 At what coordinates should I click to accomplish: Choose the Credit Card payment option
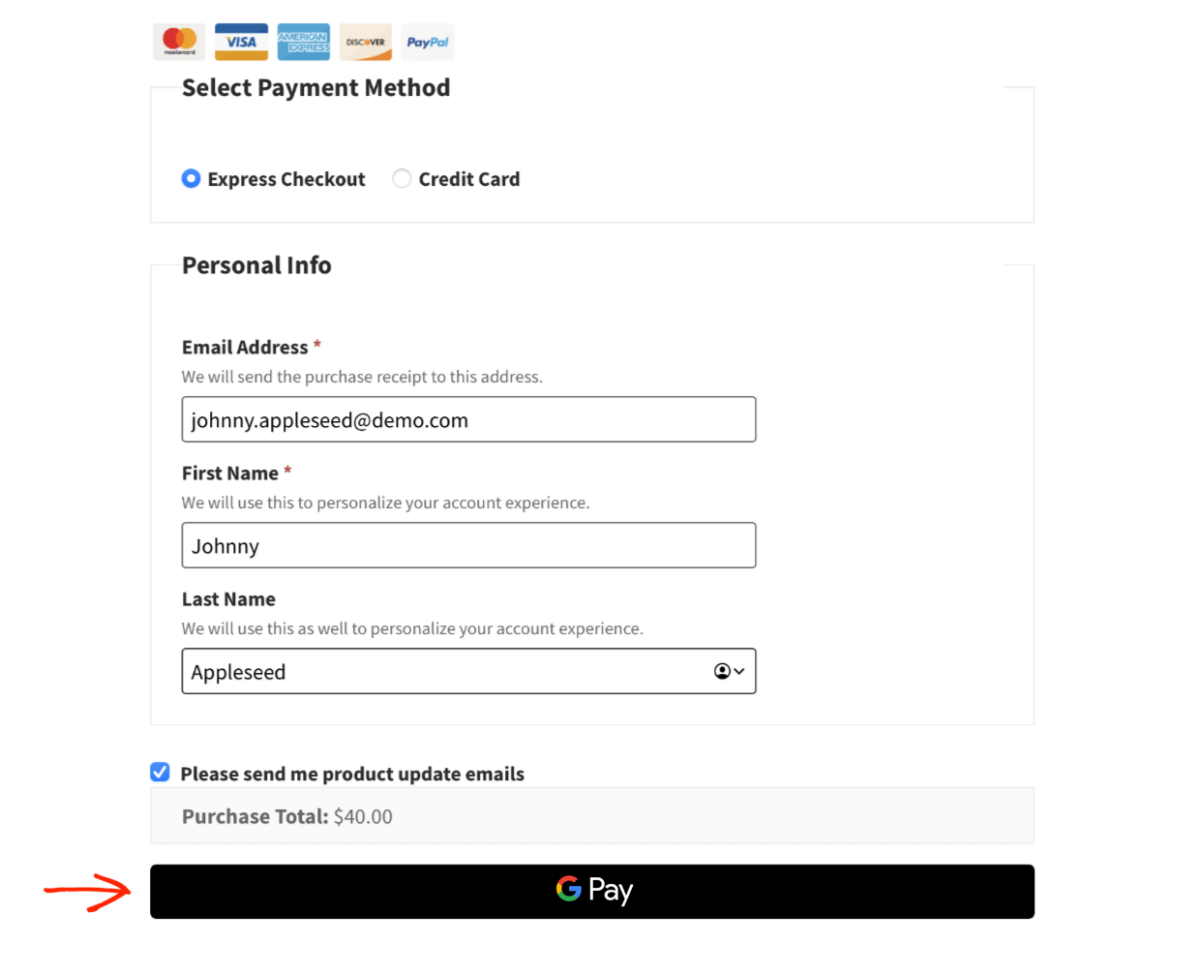(401, 178)
